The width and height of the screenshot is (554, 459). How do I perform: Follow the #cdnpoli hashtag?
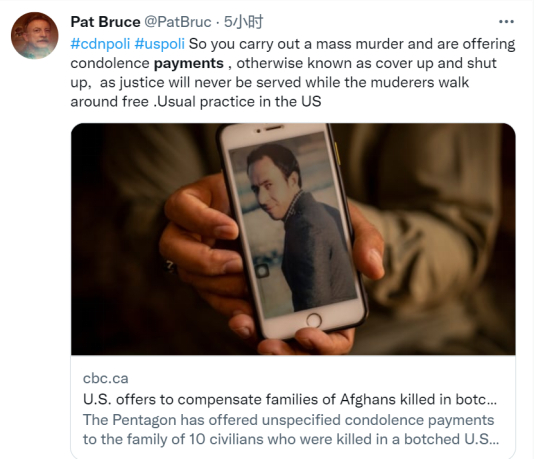[100, 44]
